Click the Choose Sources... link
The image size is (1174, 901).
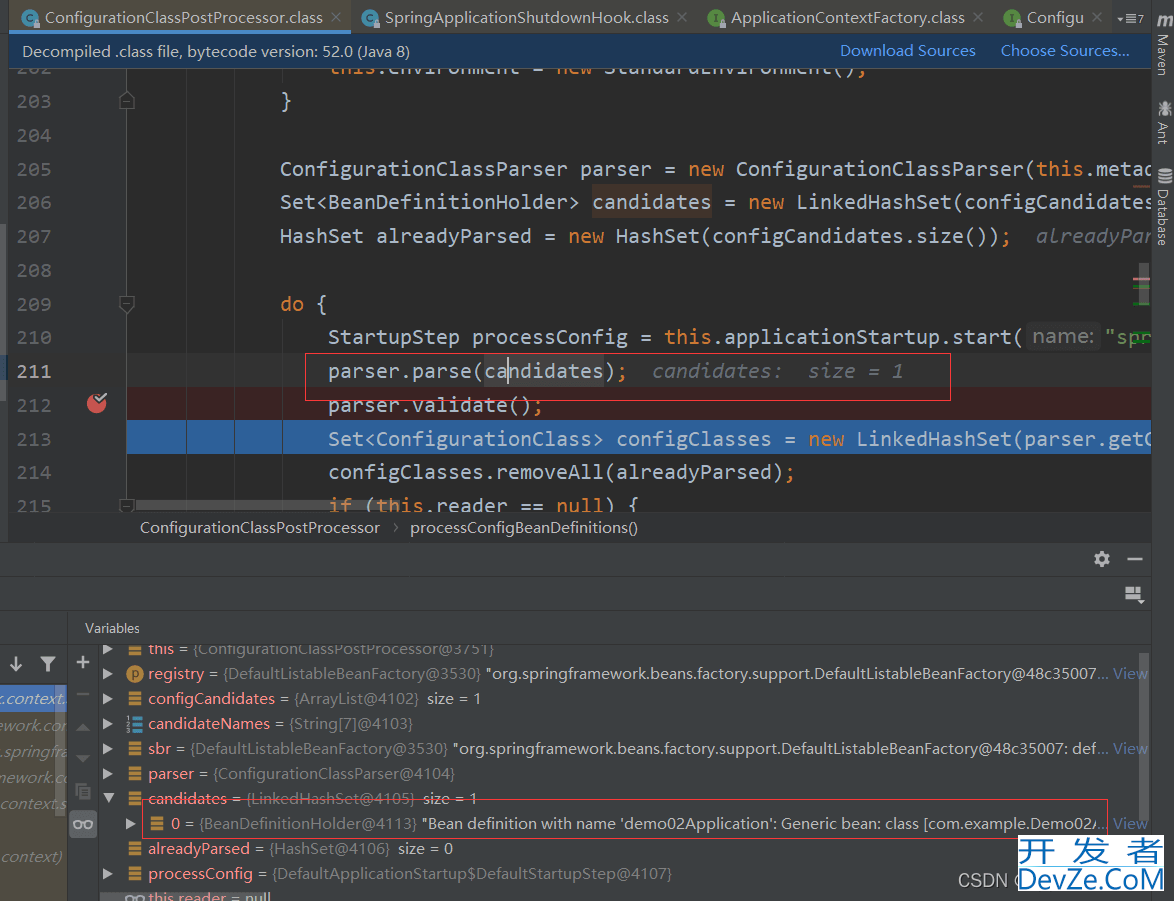point(1065,51)
